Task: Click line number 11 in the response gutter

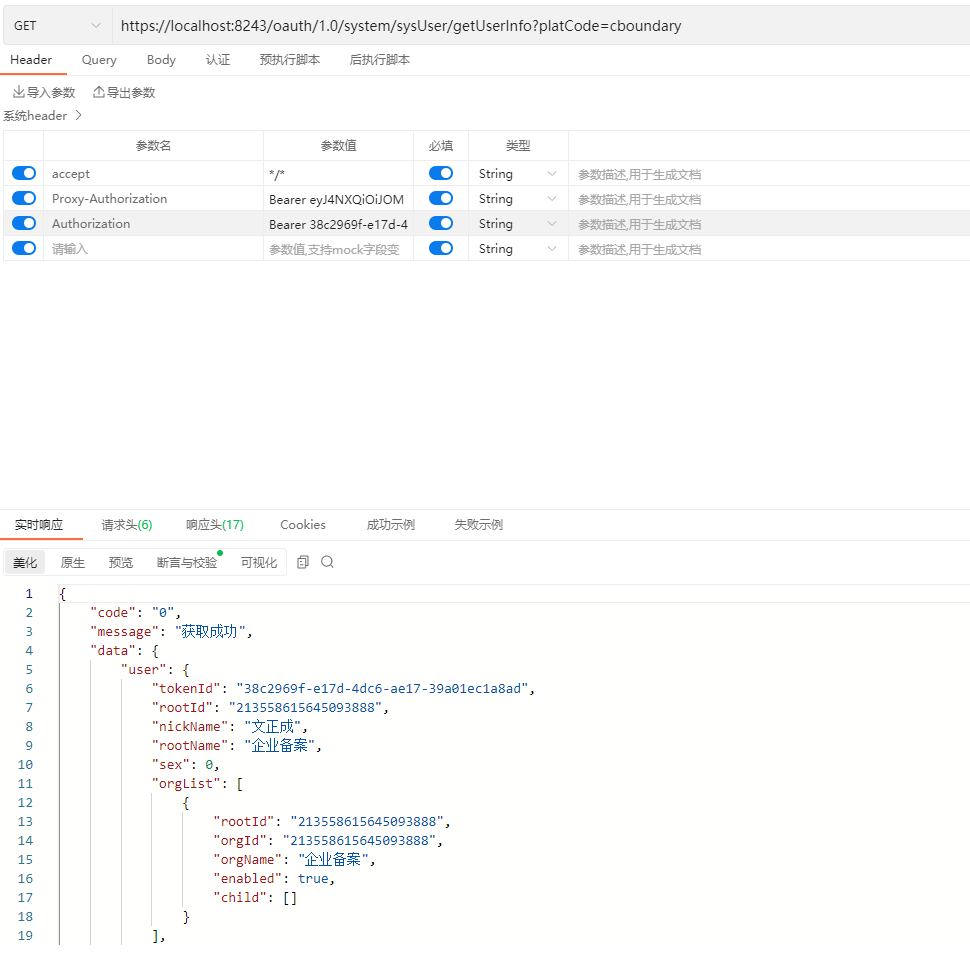Action: pos(25,784)
